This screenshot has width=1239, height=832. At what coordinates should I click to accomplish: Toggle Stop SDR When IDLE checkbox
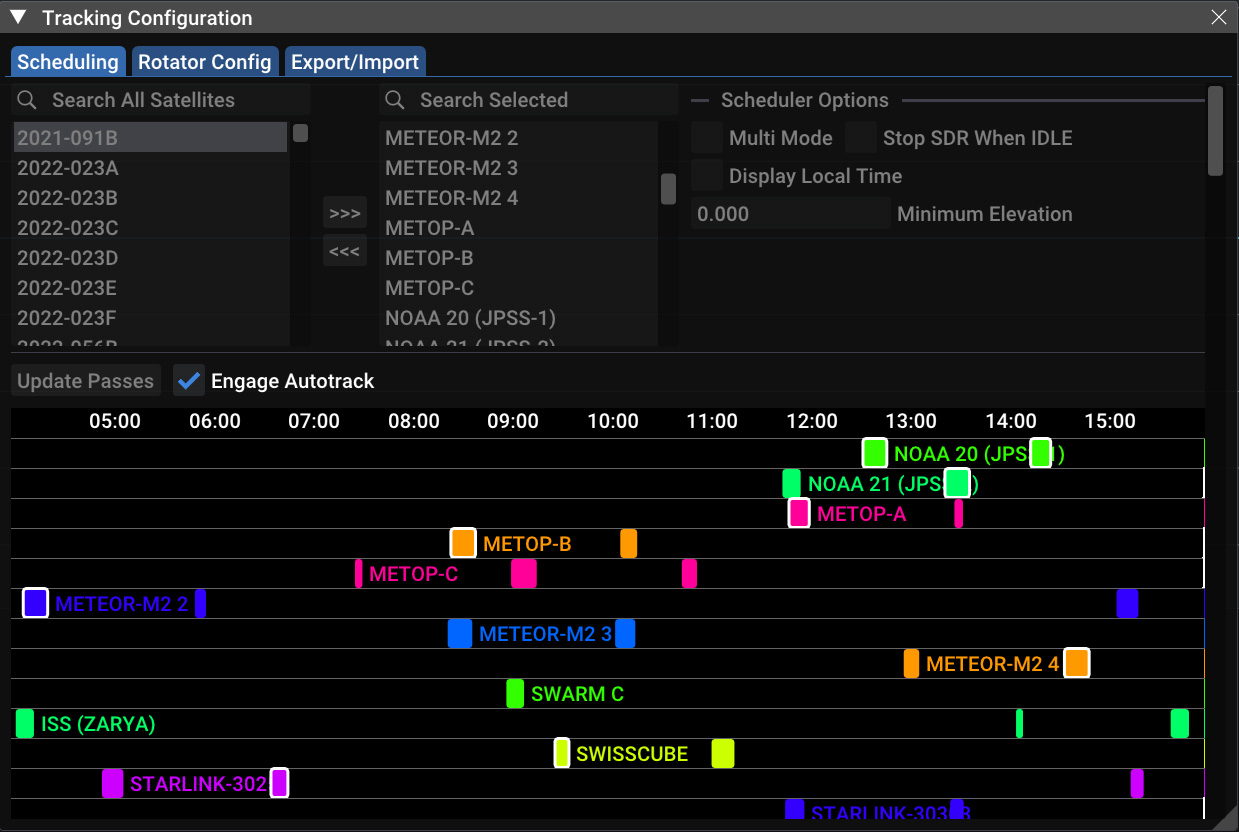pyautogui.click(x=861, y=138)
